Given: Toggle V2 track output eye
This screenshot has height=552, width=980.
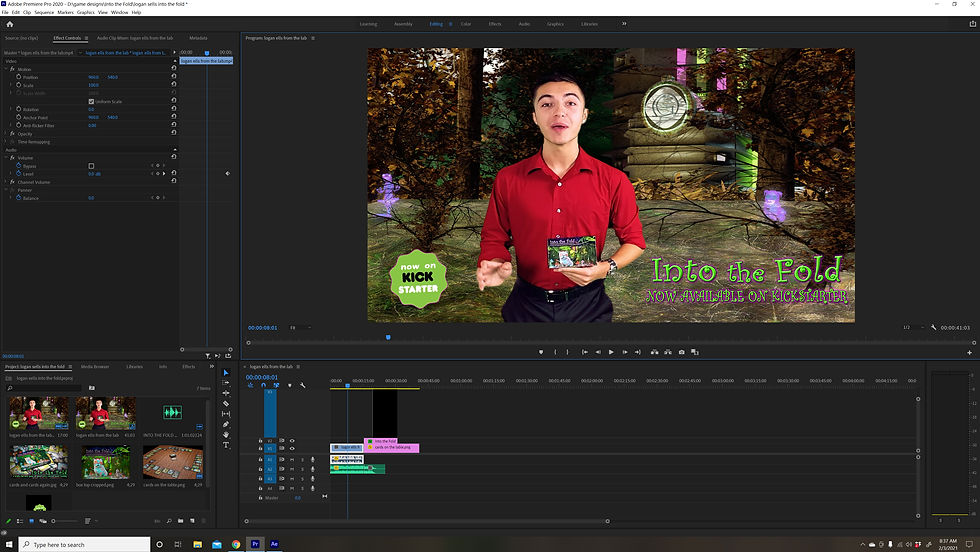Looking at the screenshot, I should (292, 441).
